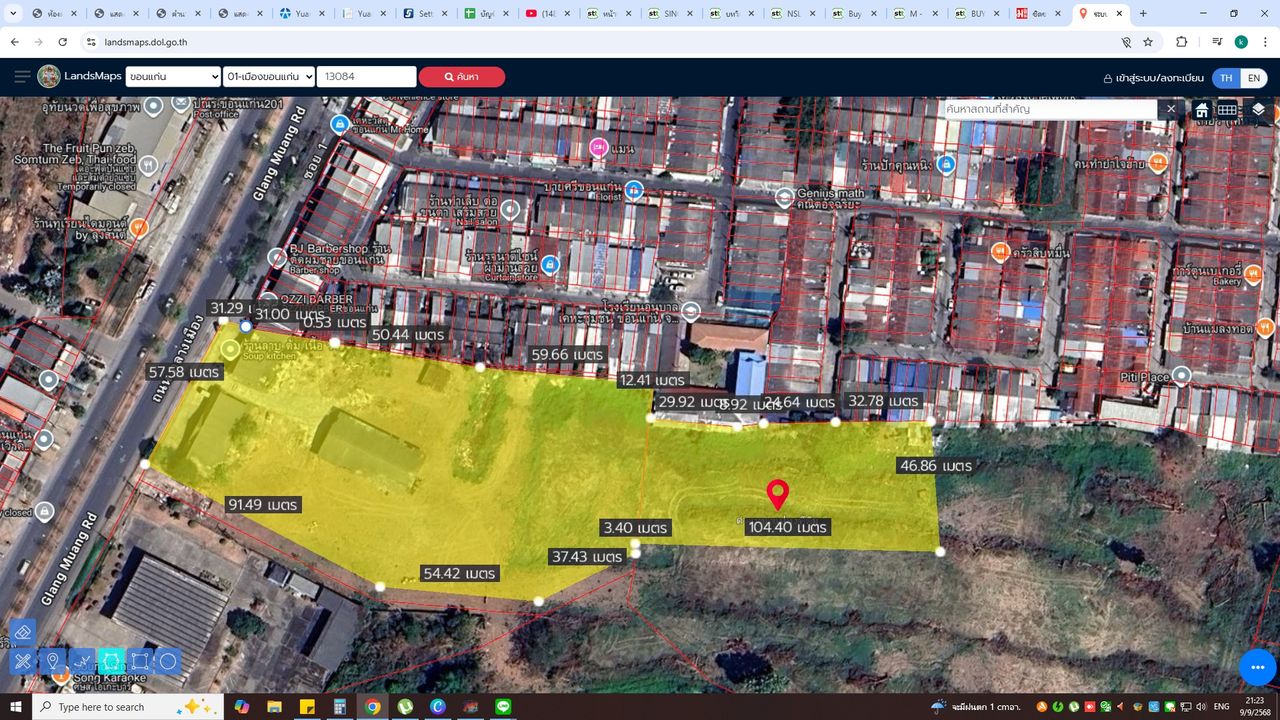Open the map layers panel

click(1258, 110)
